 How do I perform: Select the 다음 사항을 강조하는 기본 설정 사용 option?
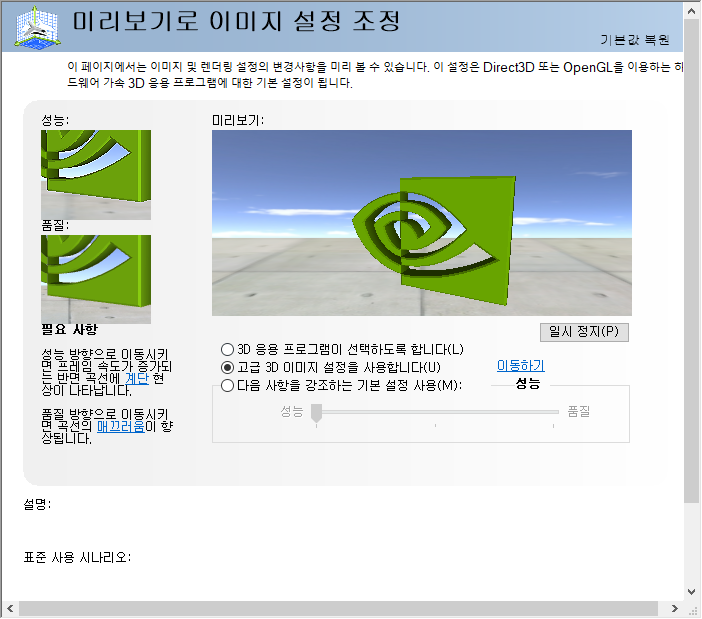click(x=341, y=385)
